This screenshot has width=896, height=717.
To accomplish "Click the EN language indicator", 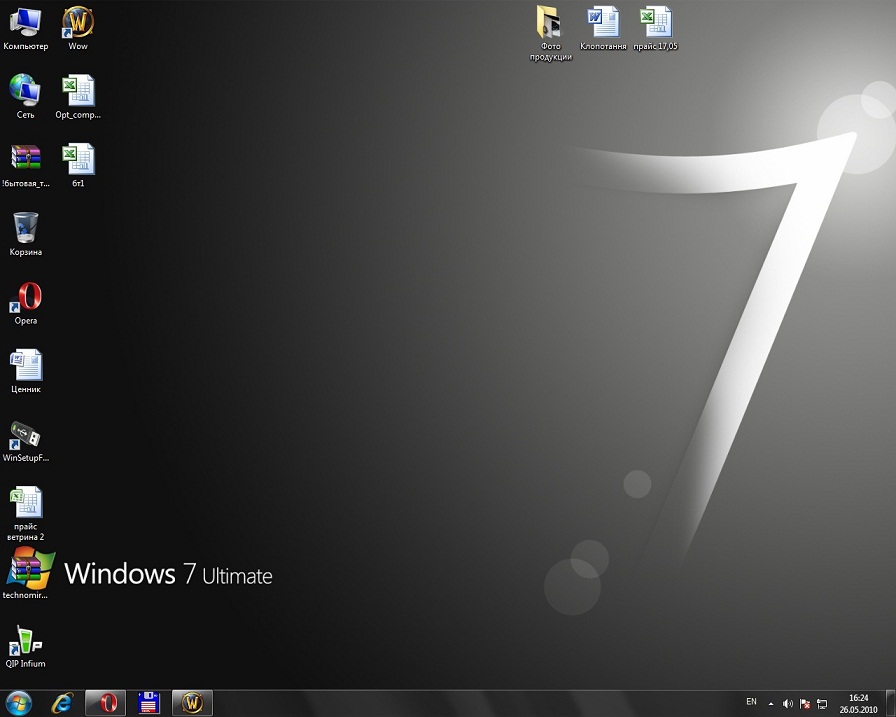I will 751,702.
